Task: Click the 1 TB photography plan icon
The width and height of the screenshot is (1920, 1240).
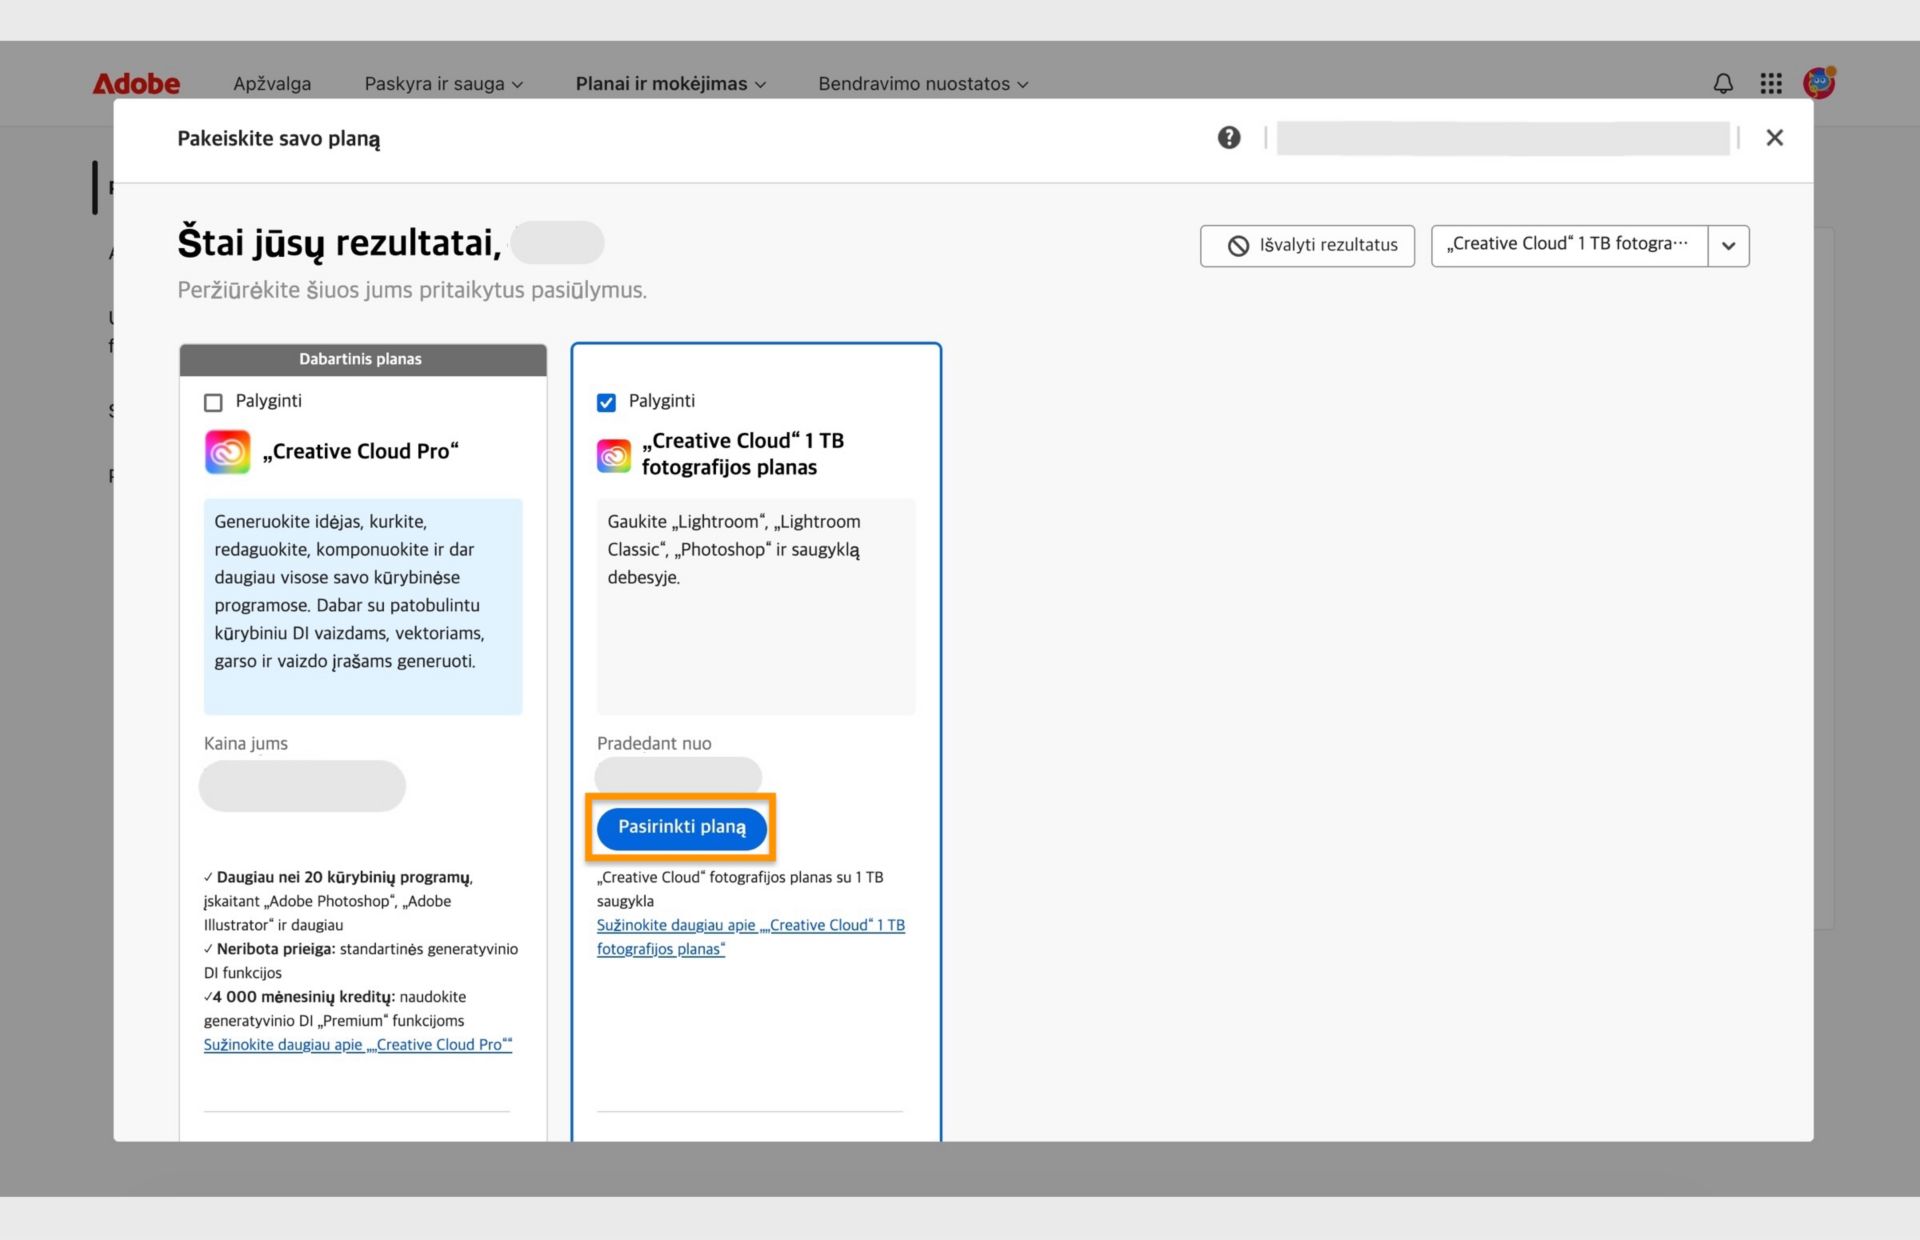Action: 613,455
